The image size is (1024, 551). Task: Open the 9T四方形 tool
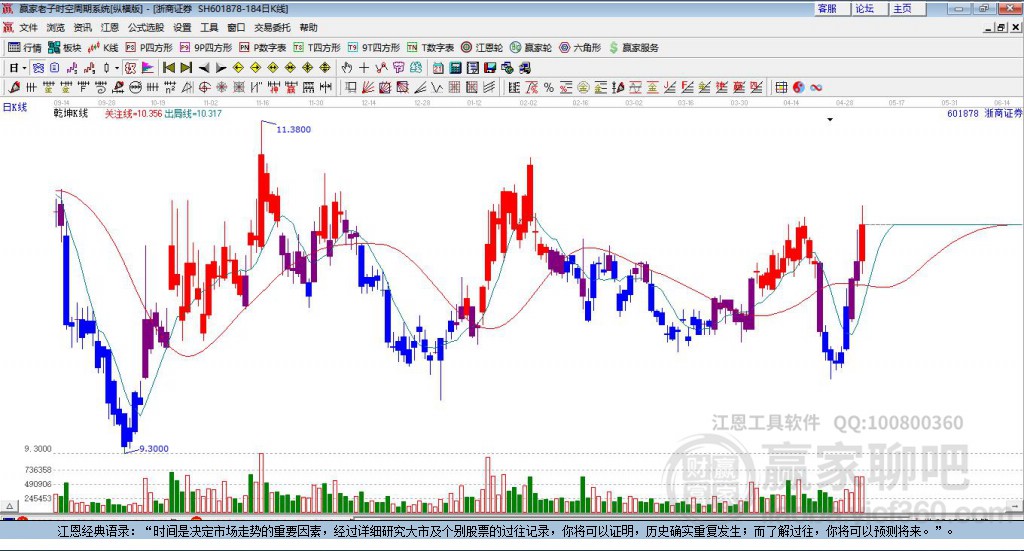point(374,48)
